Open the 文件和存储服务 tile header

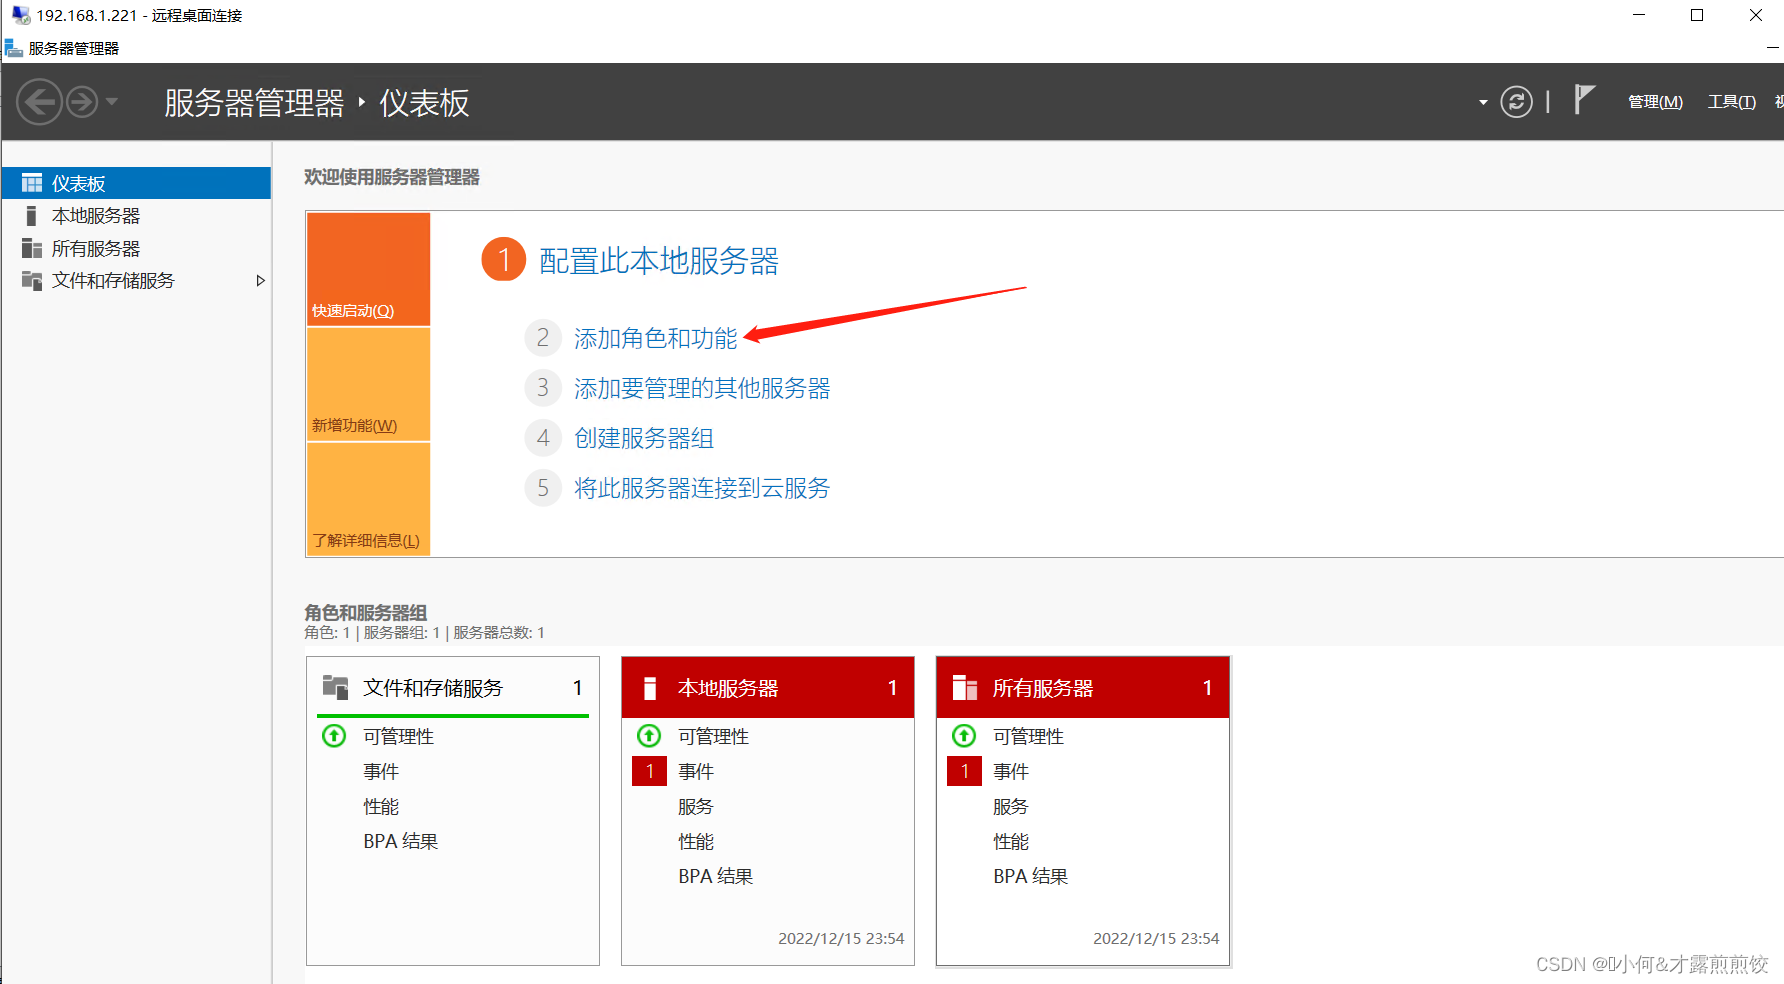[453, 688]
